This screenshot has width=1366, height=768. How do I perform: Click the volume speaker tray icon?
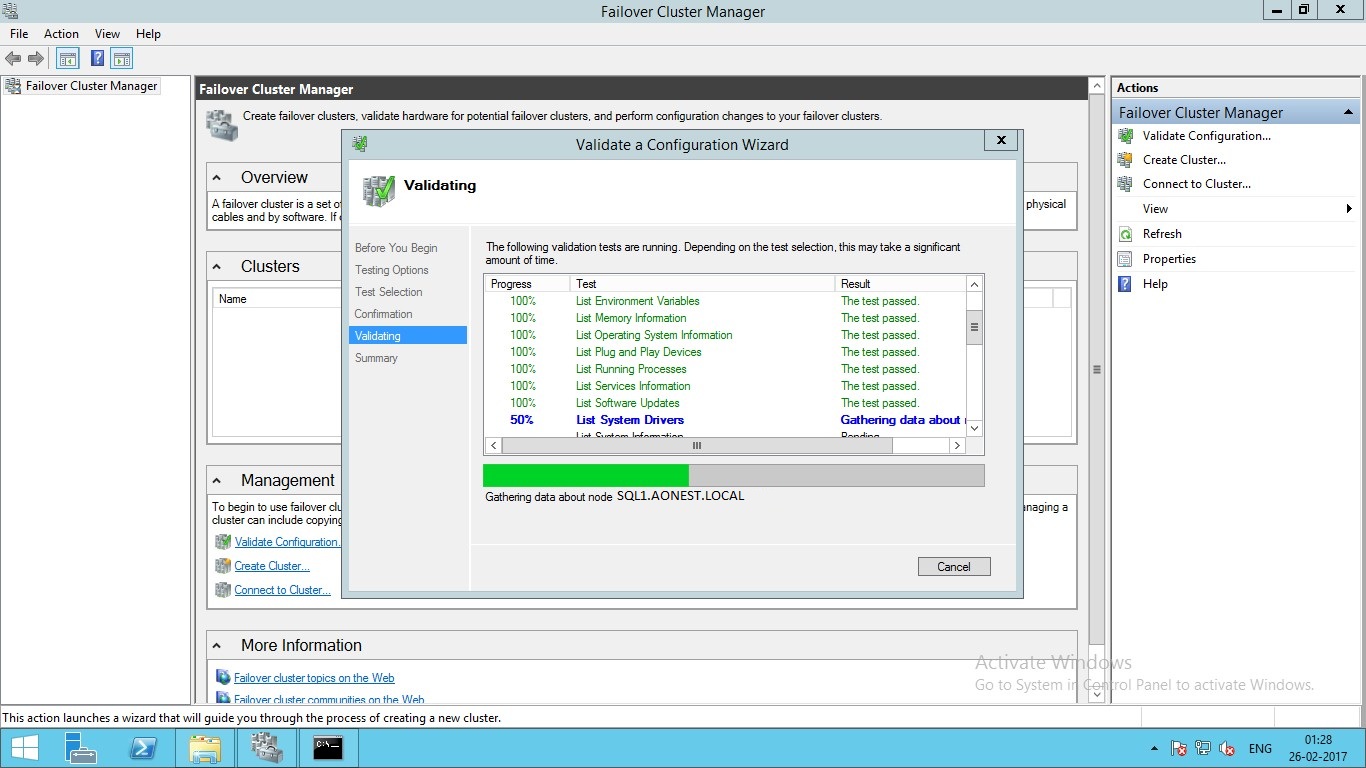point(1226,748)
